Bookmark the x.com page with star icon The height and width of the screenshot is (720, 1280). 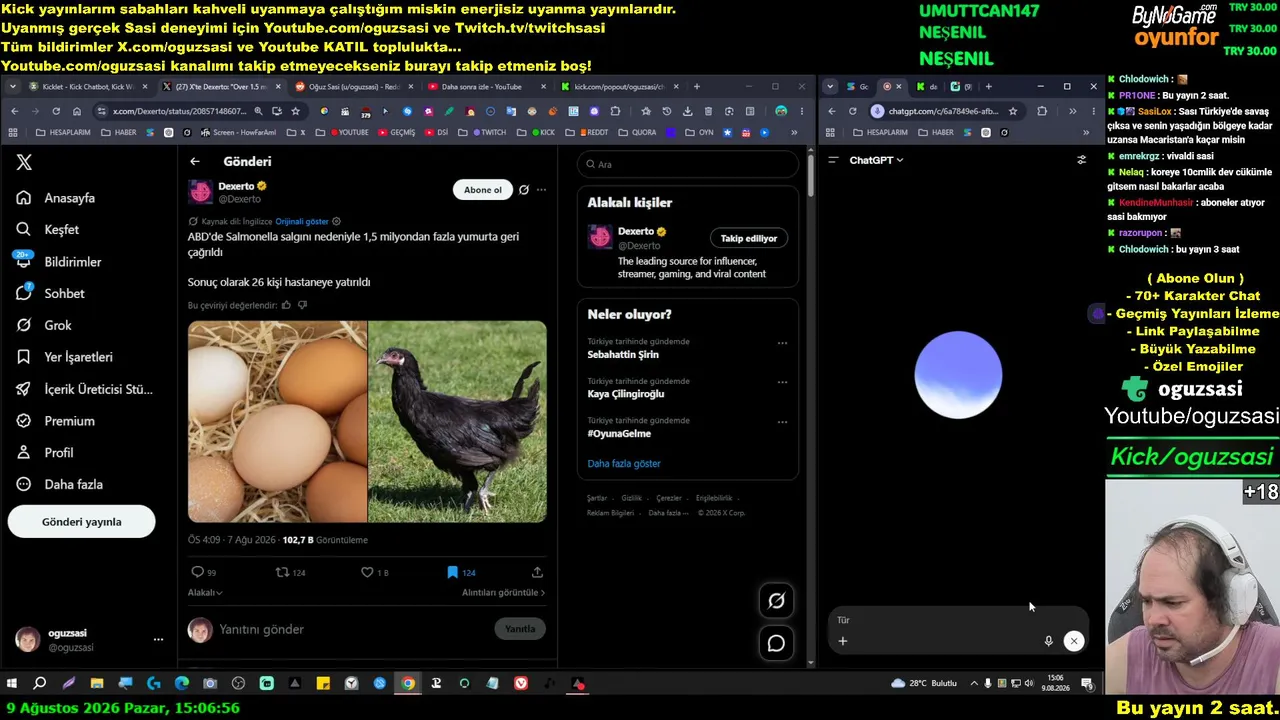point(295,111)
